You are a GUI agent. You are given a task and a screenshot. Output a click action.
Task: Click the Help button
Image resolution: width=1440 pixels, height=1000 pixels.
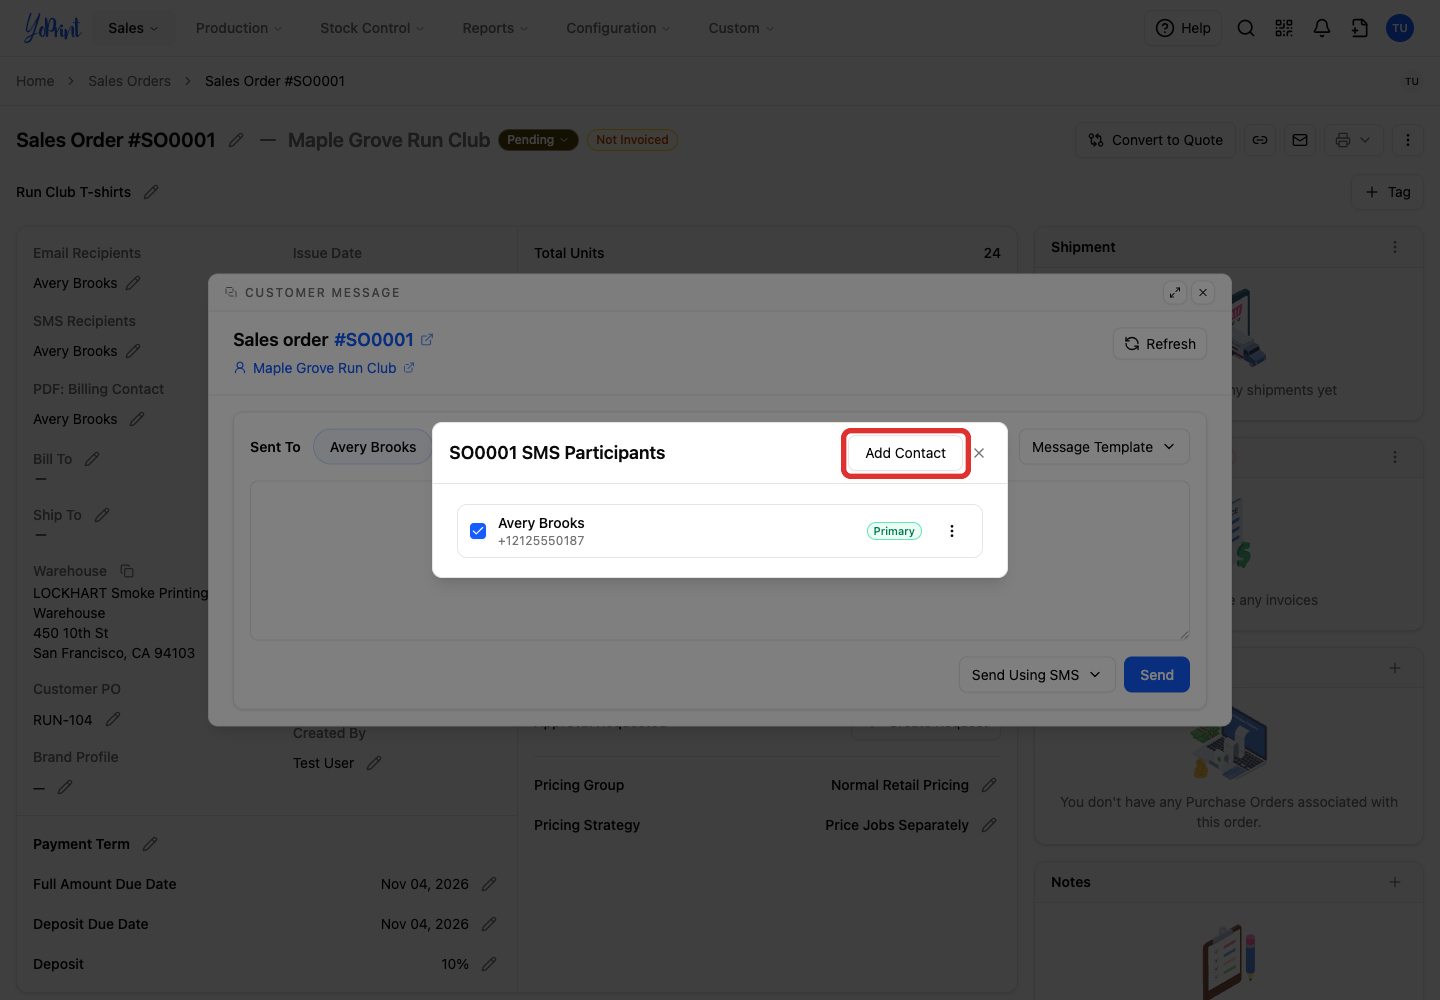tap(1183, 28)
